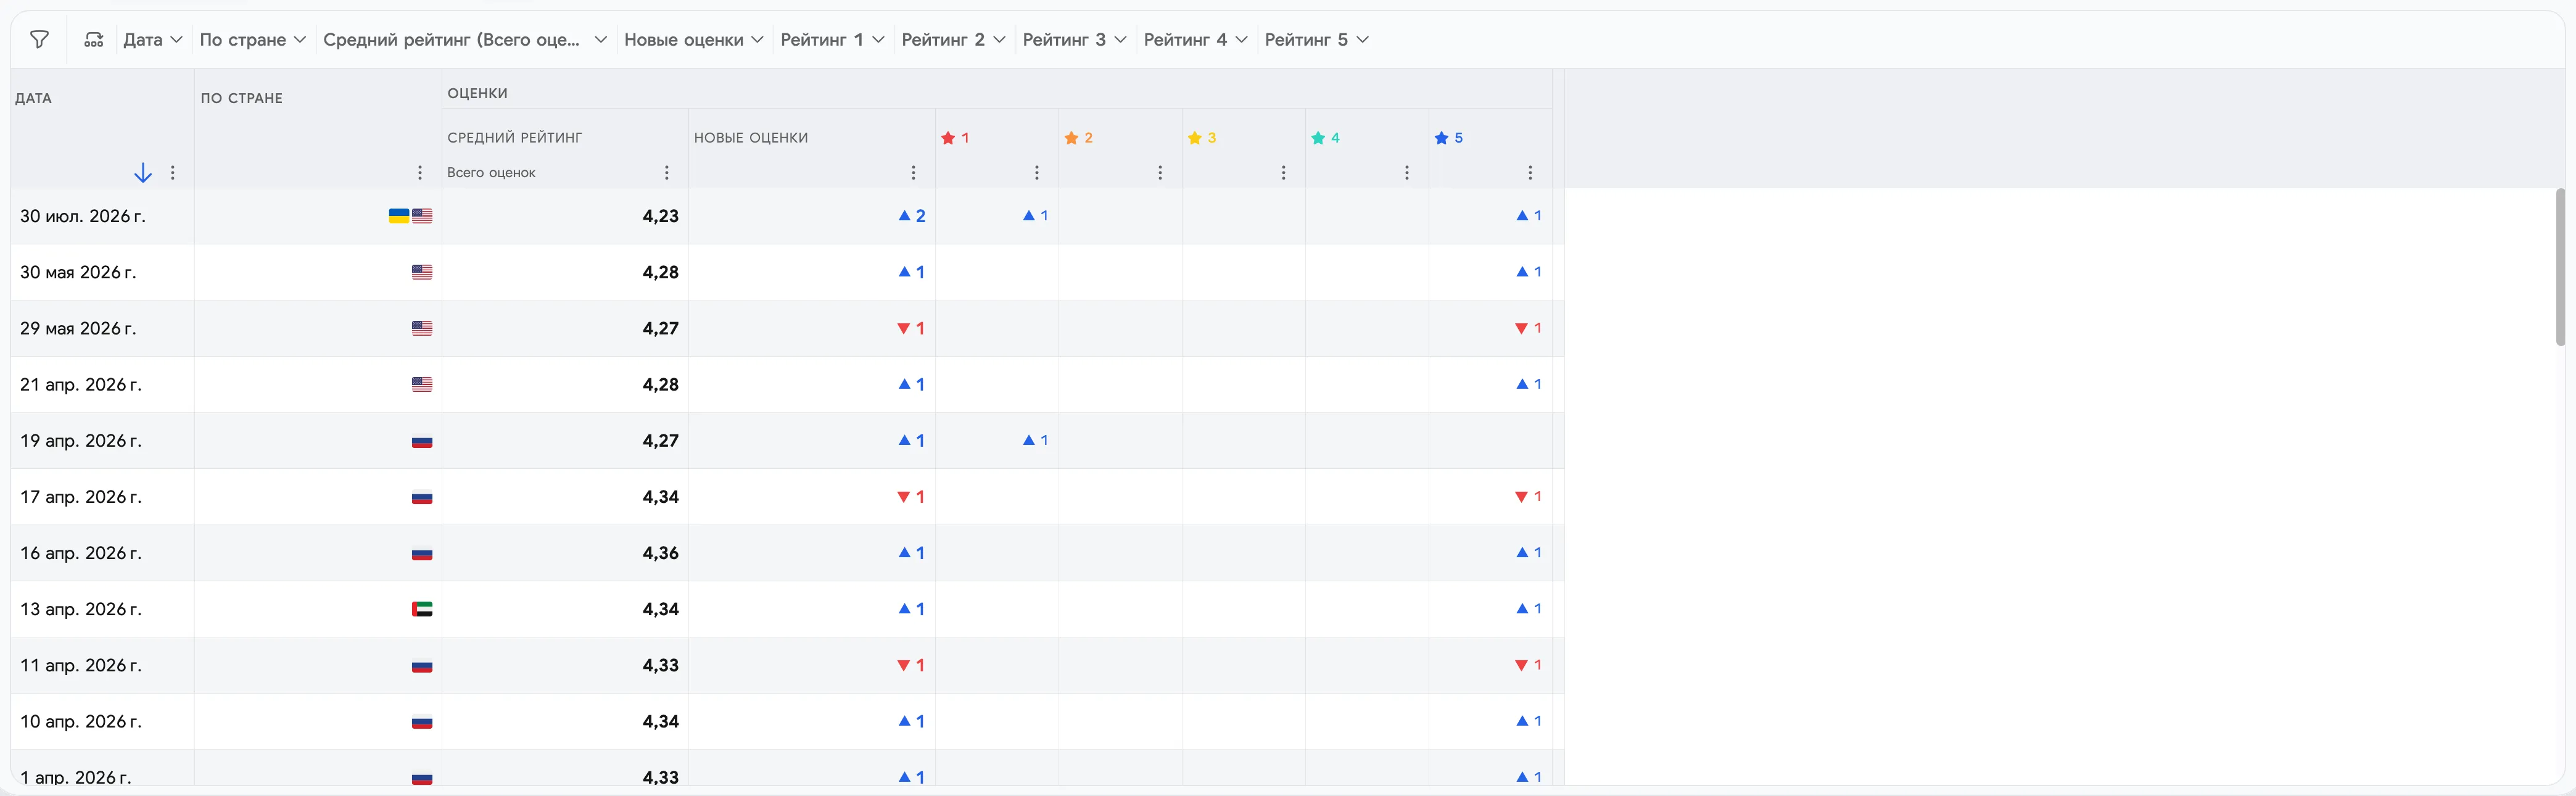The width and height of the screenshot is (2576, 796).
Task: Expand the Рейтинг 3 dropdown
Action: pyautogui.click(x=1074, y=40)
